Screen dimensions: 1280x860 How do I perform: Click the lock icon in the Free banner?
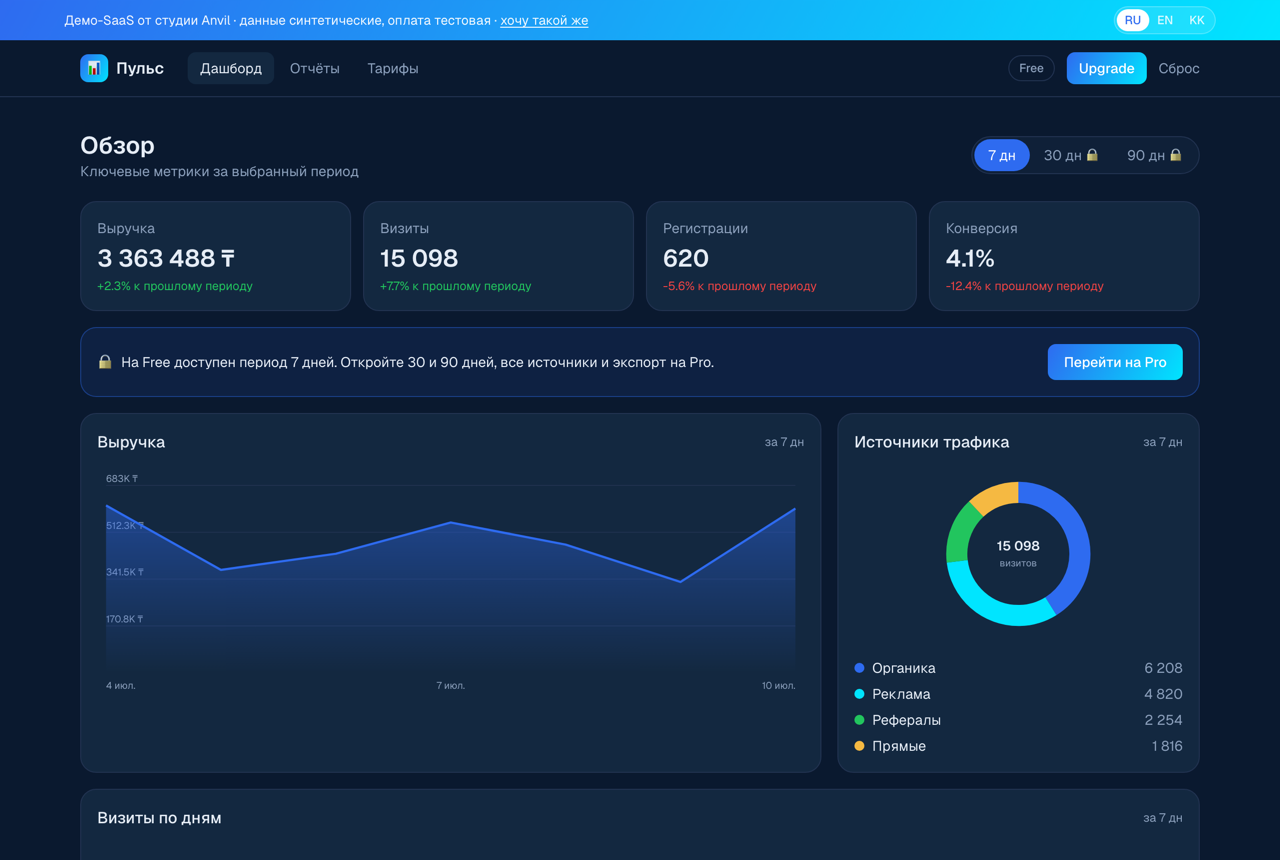point(105,362)
